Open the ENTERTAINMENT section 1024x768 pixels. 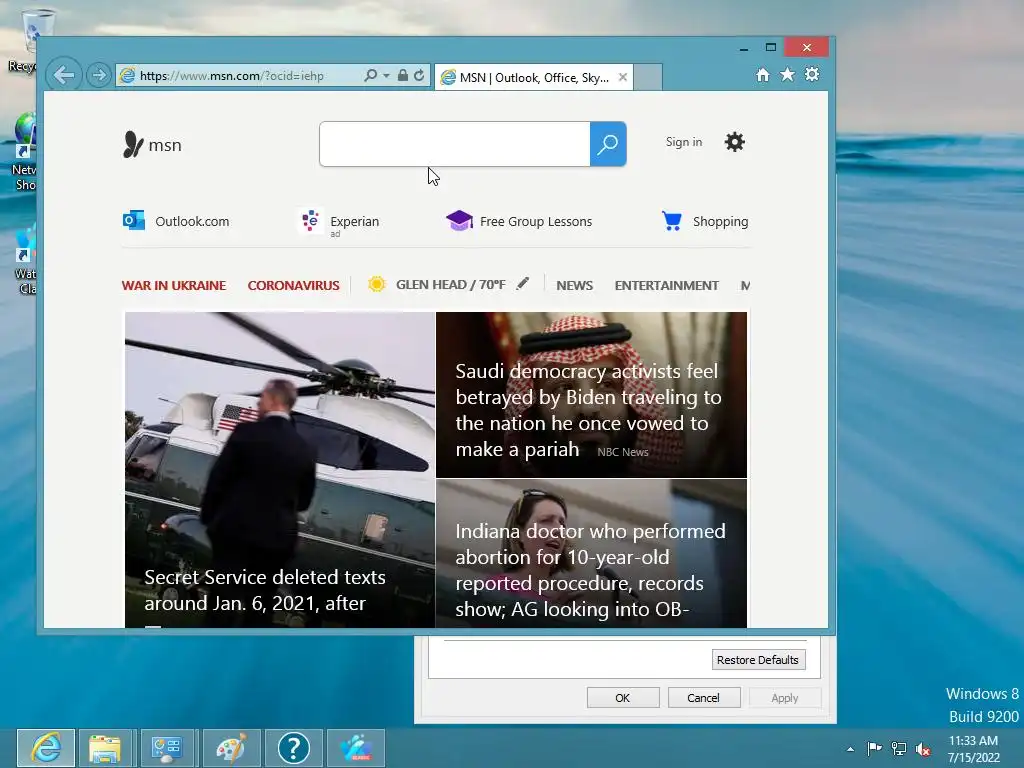(x=666, y=285)
